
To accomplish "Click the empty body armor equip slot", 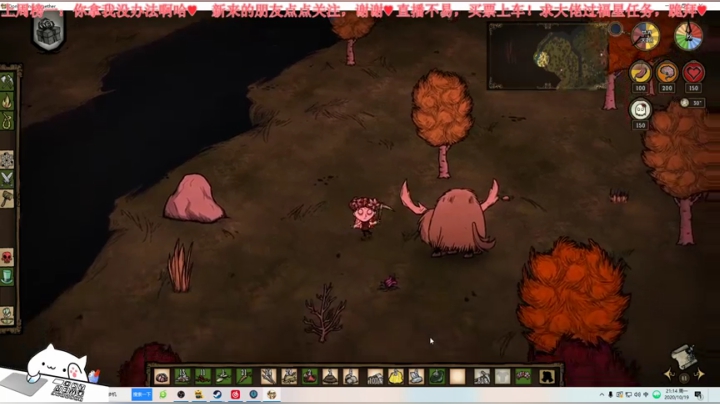I will (503, 376).
